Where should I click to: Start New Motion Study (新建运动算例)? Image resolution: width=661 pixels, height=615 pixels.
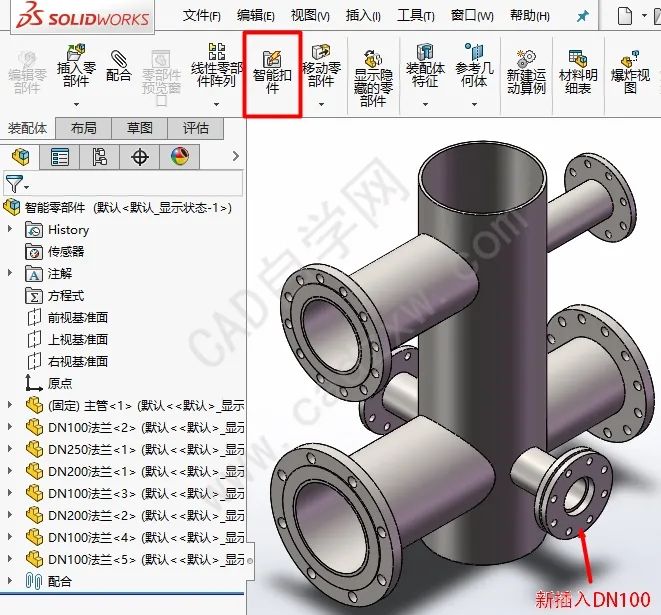pos(526,73)
